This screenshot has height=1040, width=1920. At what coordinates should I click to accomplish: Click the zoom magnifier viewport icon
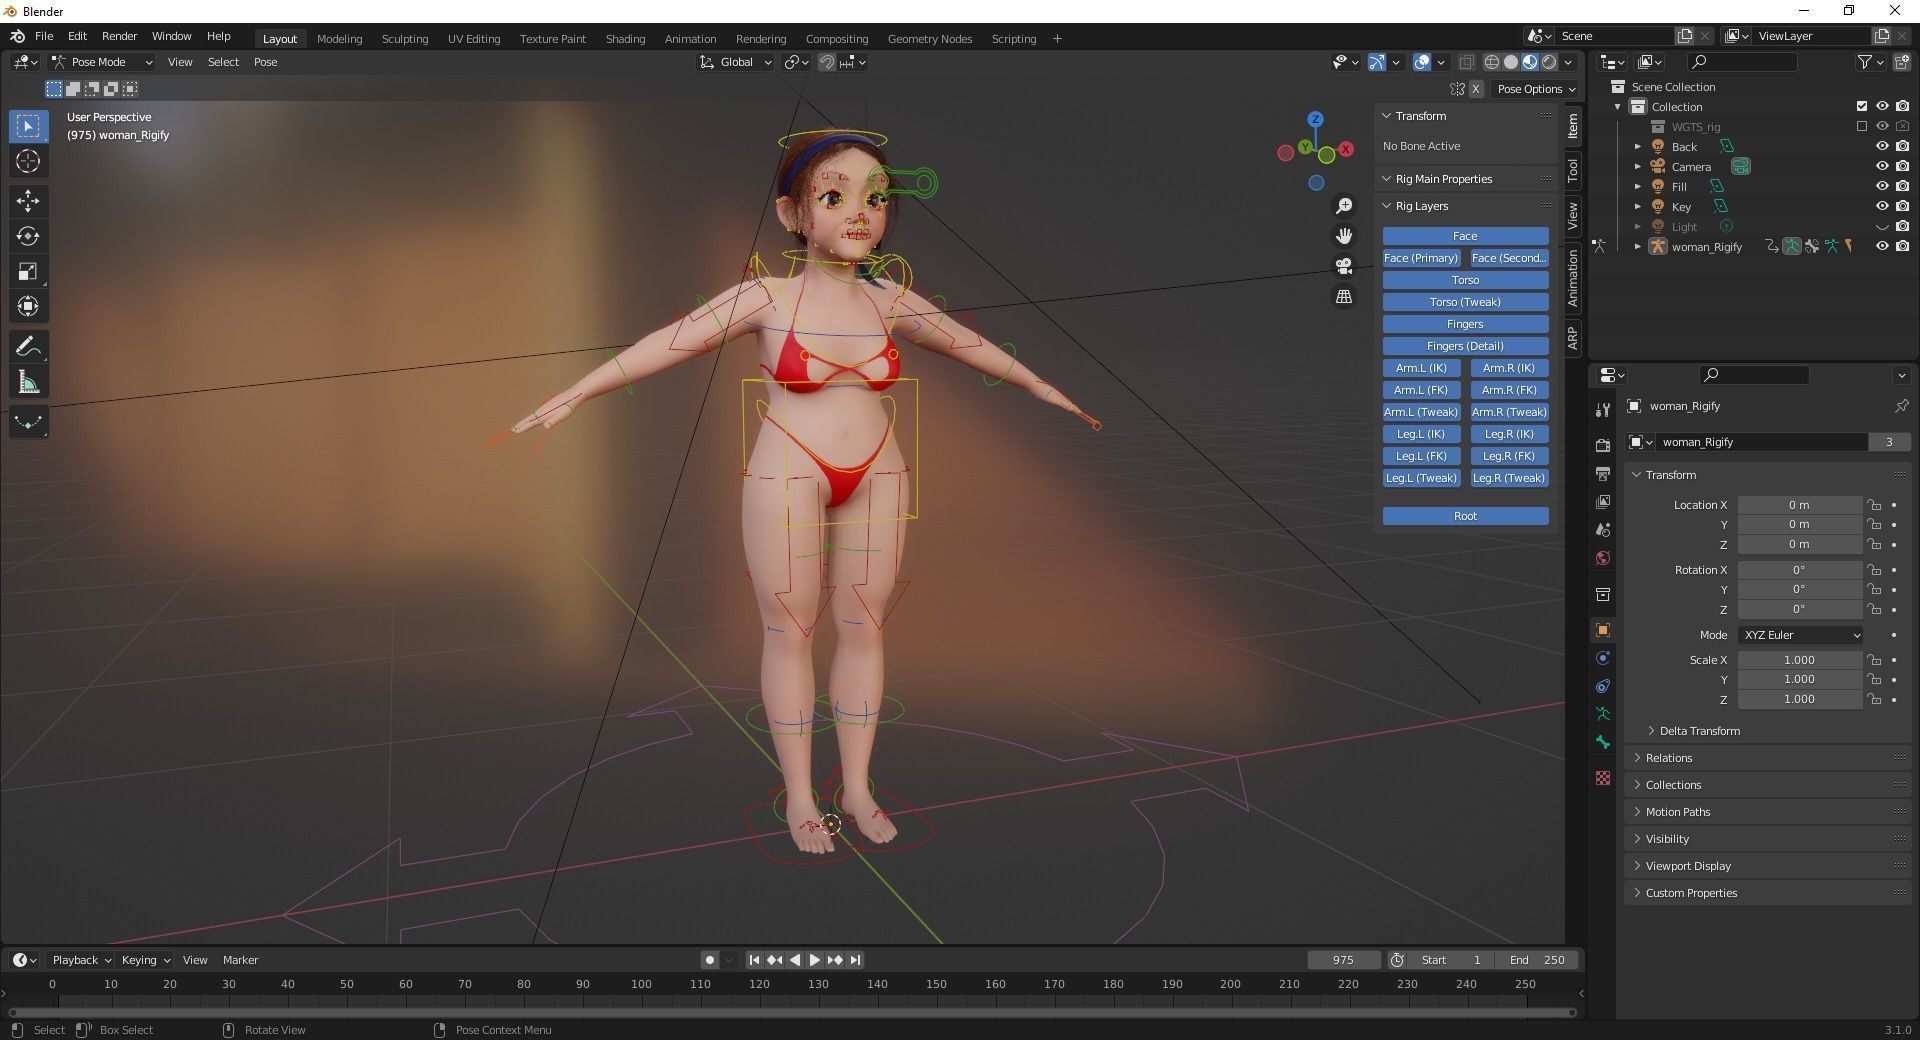point(1344,206)
